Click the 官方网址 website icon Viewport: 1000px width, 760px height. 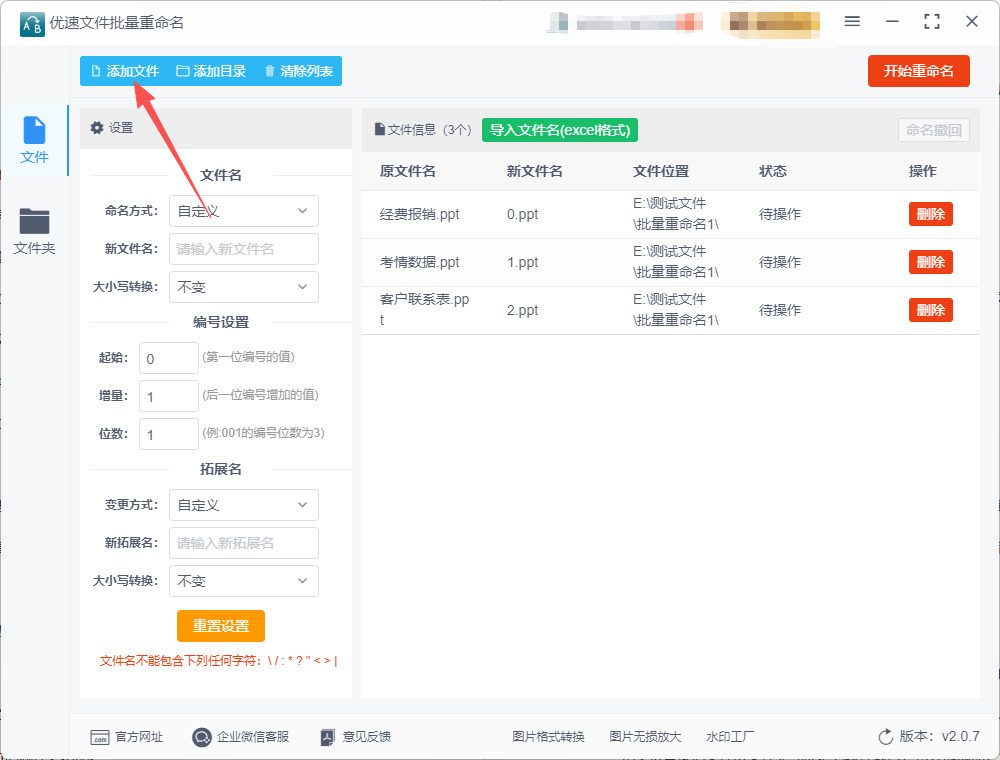[x=99, y=738]
